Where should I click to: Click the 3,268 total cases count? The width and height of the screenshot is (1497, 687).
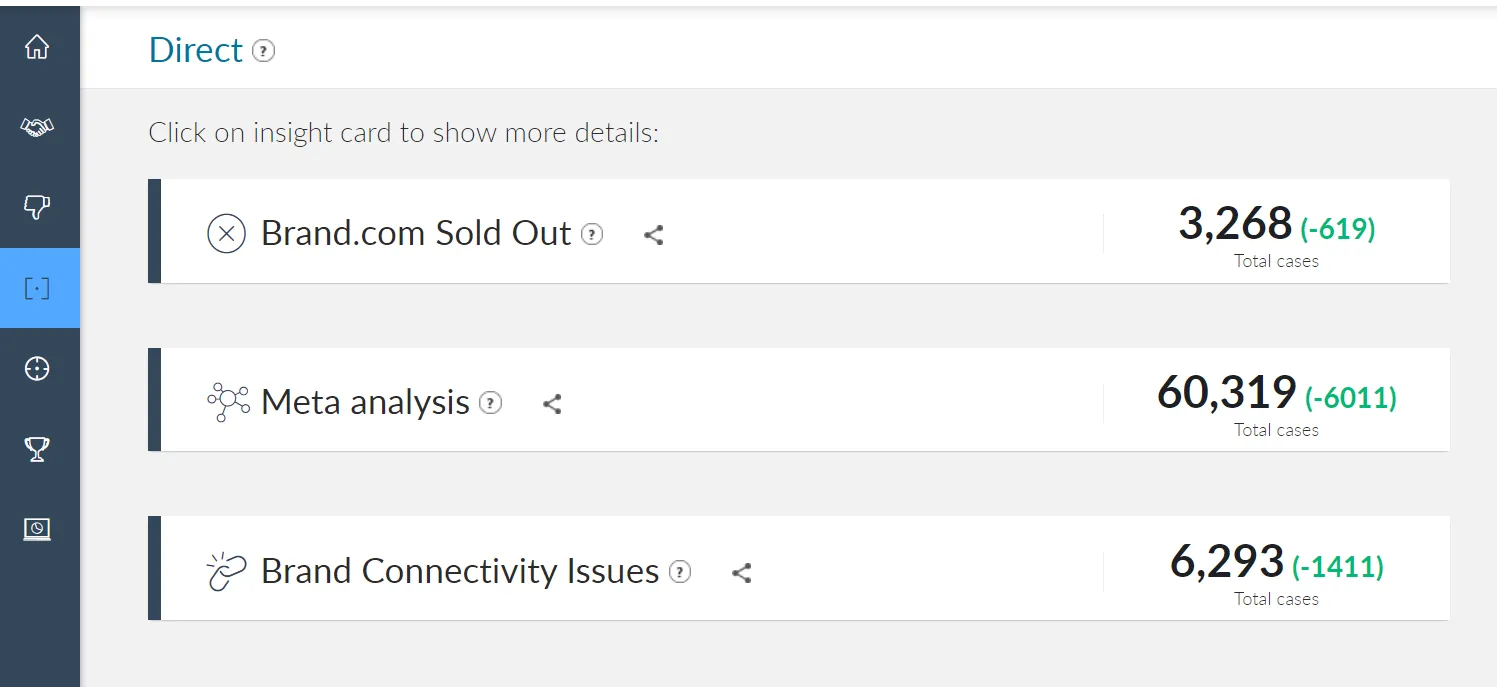tap(1235, 223)
